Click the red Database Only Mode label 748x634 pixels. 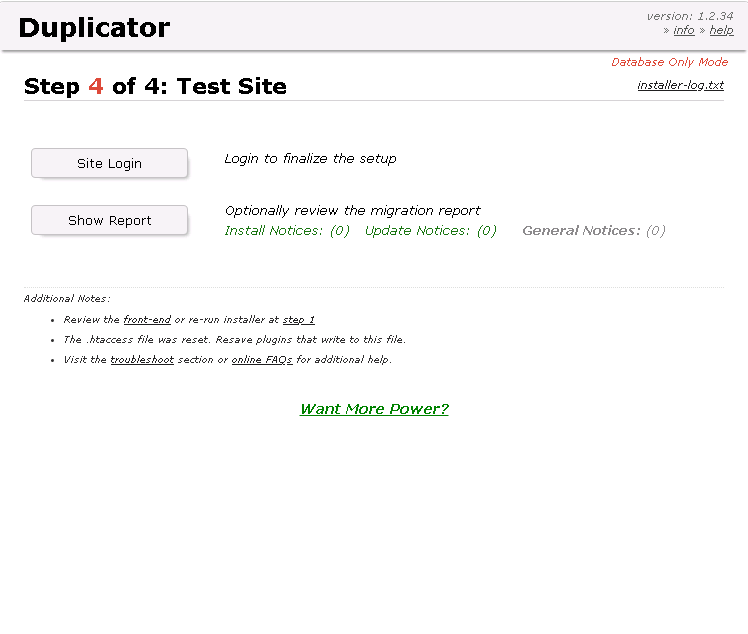coord(669,62)
